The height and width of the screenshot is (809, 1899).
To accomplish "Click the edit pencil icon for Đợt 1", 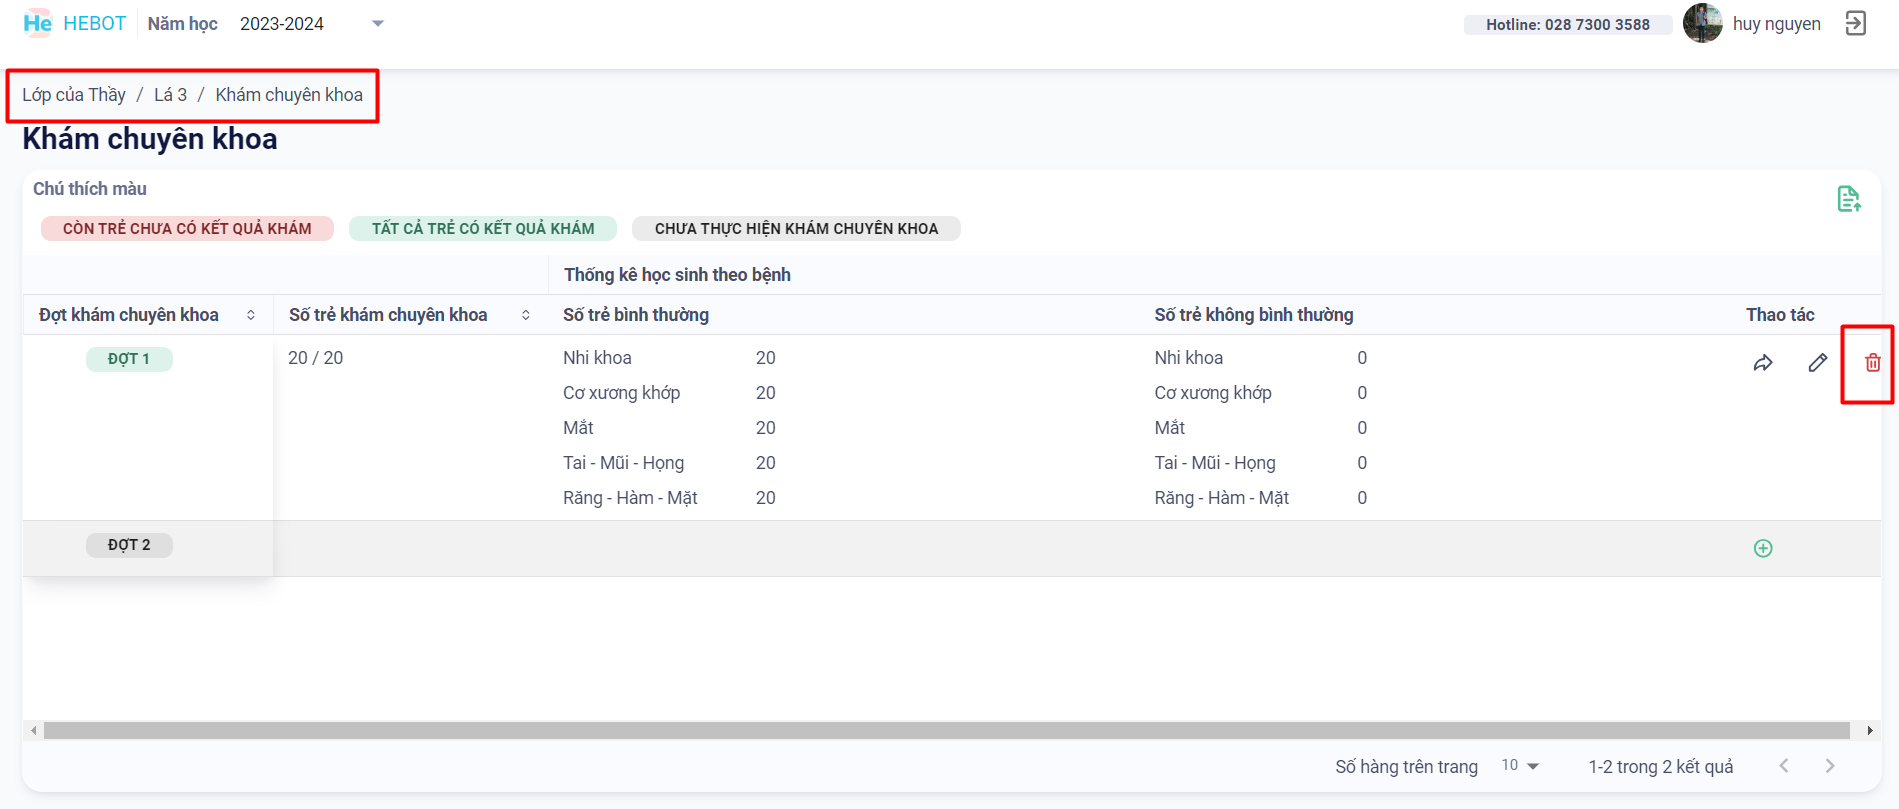I will tap(1817, 363).
